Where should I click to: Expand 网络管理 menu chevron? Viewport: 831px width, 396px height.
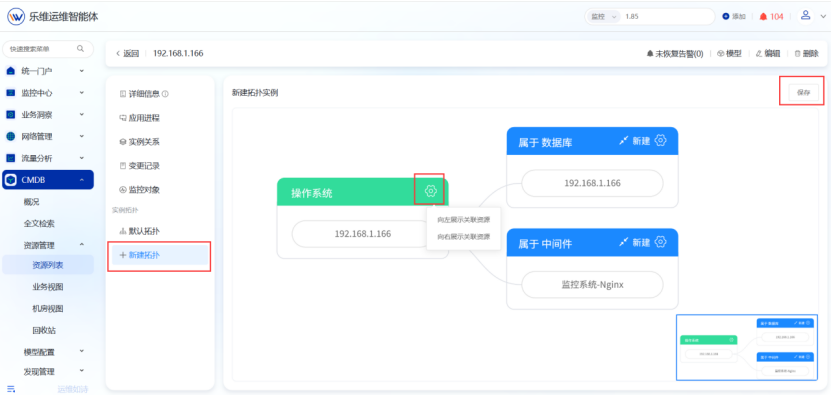pyautogui.click(x=82, y=136)
